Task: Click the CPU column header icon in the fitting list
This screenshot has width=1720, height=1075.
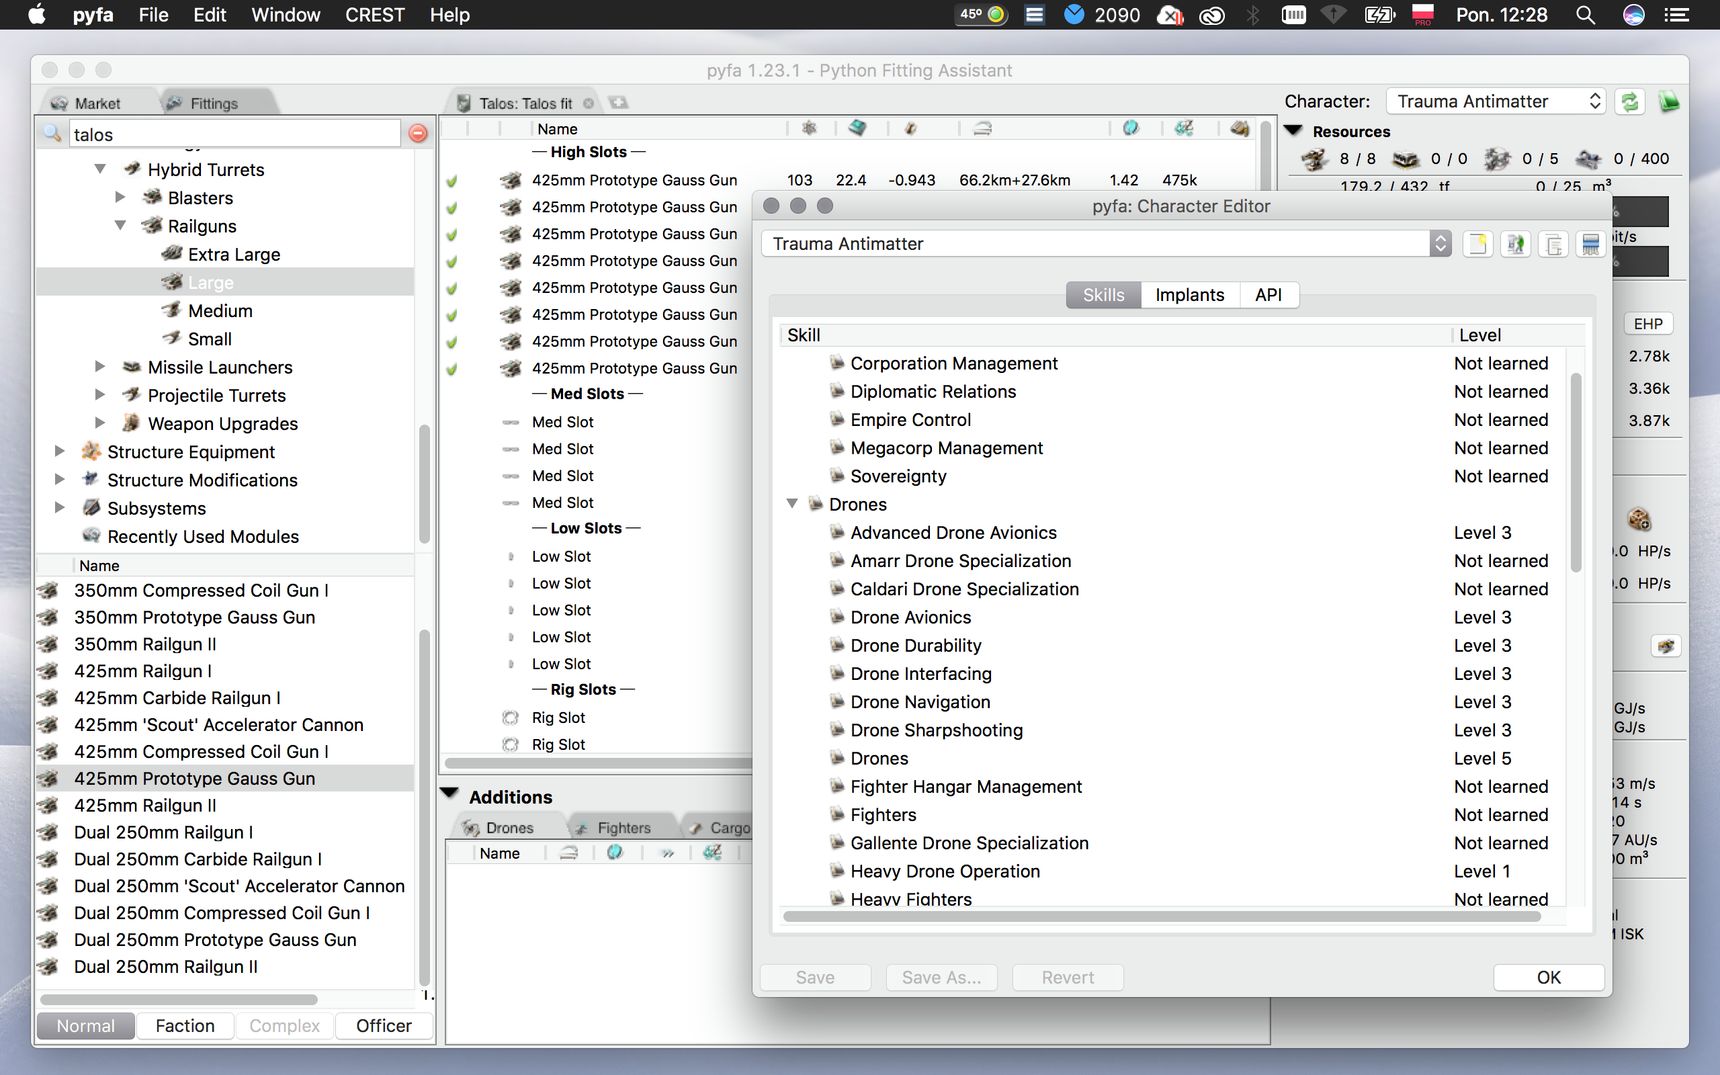Action: coord(858,128)
